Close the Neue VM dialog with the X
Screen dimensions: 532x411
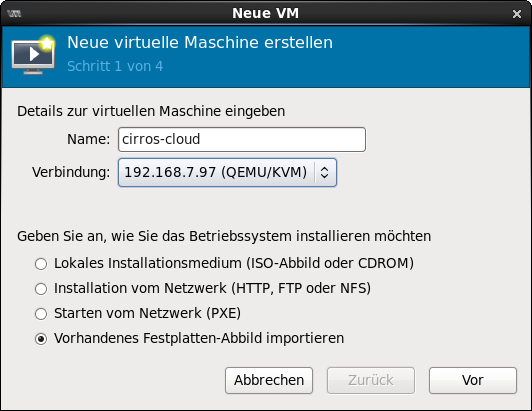(517, 14)
